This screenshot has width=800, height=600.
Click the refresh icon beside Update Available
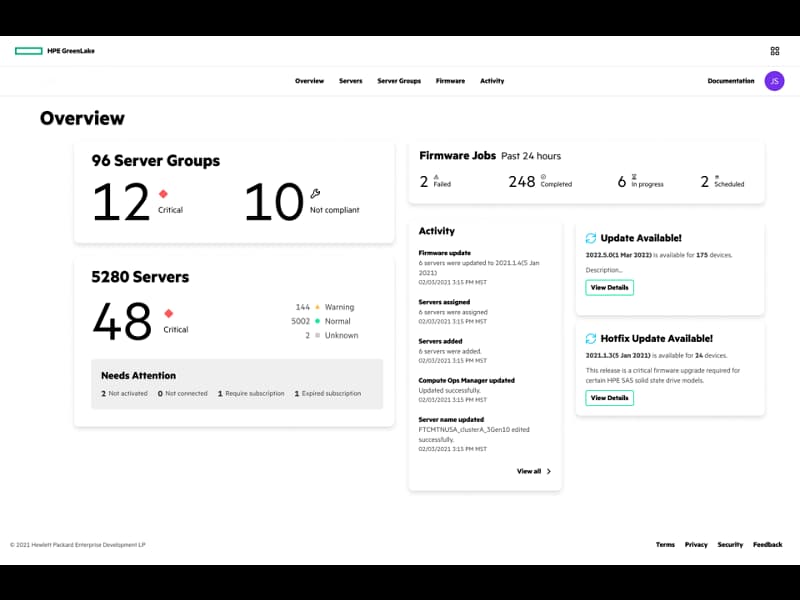point(591,238)
